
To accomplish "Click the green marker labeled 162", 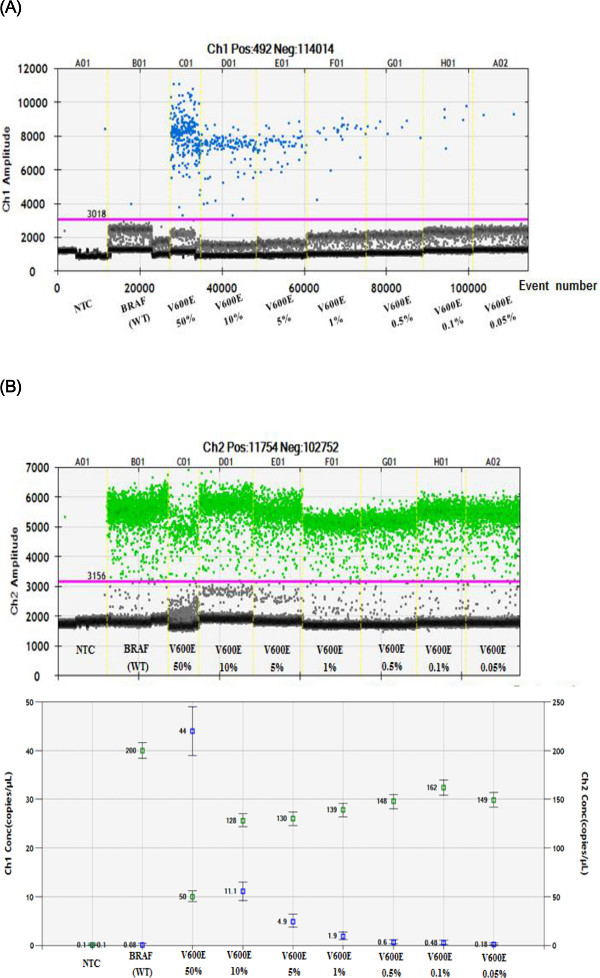I will [443, 788].
